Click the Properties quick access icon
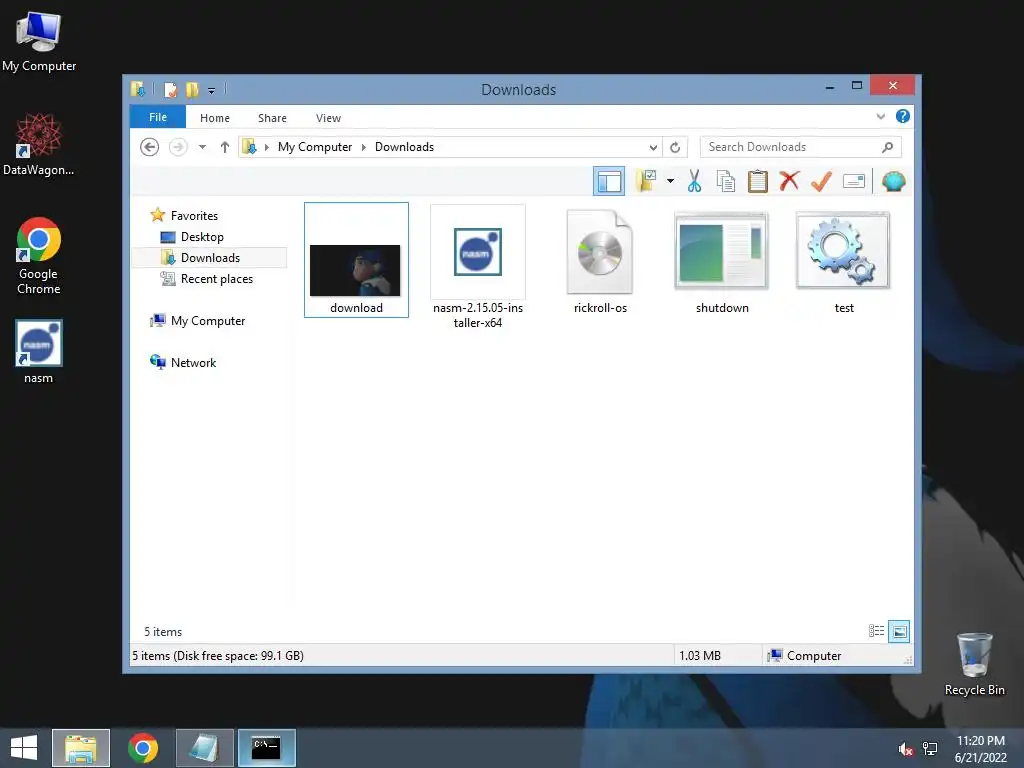 click(x=170, y=89)
